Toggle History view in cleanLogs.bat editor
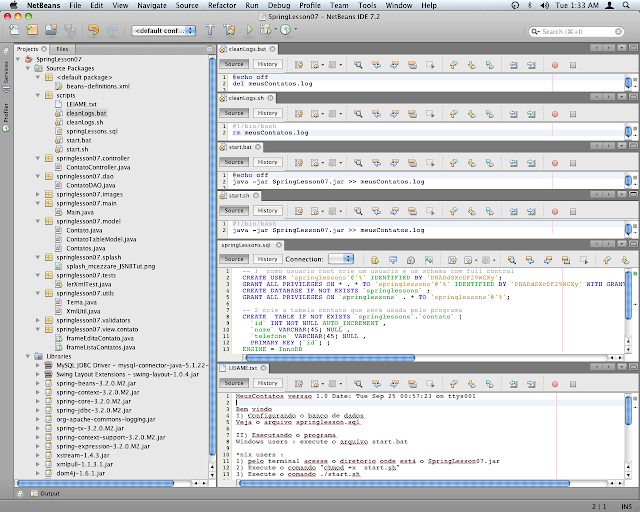The height and width of the screenshot is (512, 640). pyautogui.click(x=267, y=64)
